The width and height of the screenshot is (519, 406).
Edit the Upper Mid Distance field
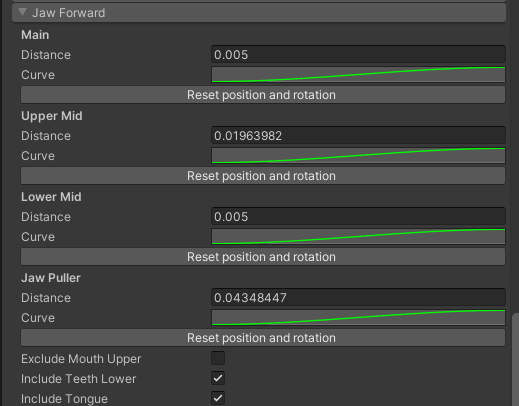pos(358,135)
